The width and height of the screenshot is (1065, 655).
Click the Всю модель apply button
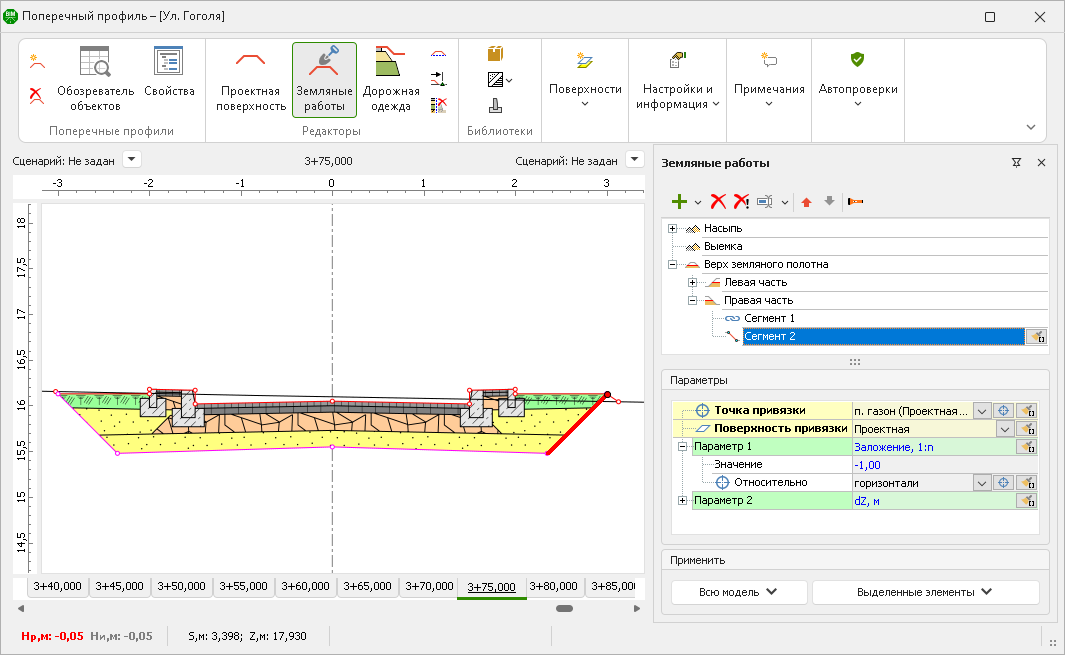click(x=738, y=592)
